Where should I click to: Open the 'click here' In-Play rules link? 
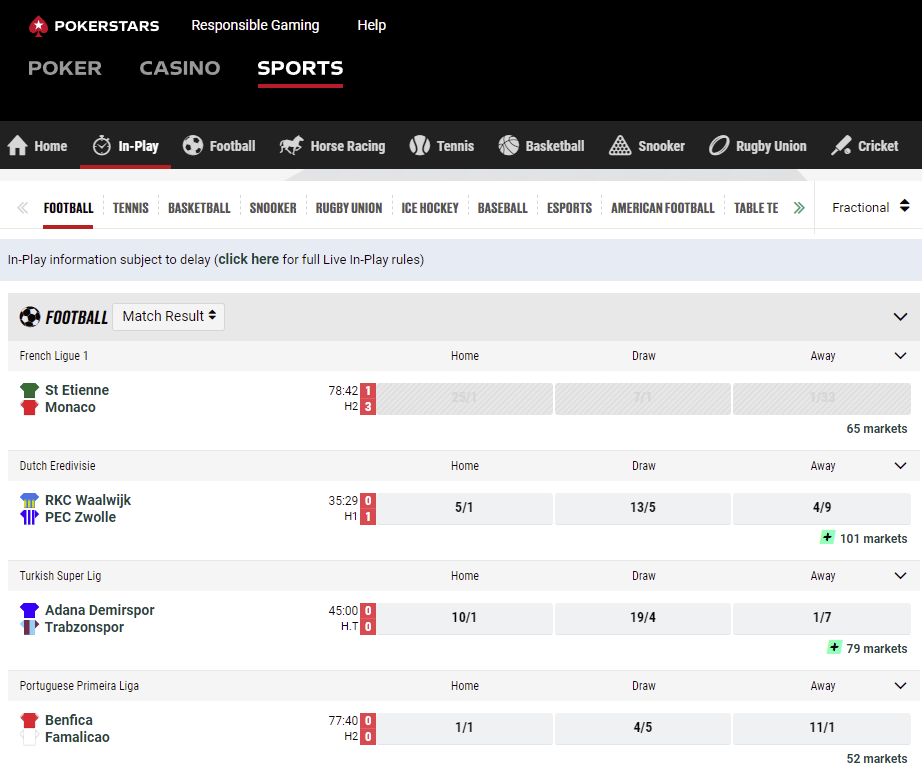point(249,259)
